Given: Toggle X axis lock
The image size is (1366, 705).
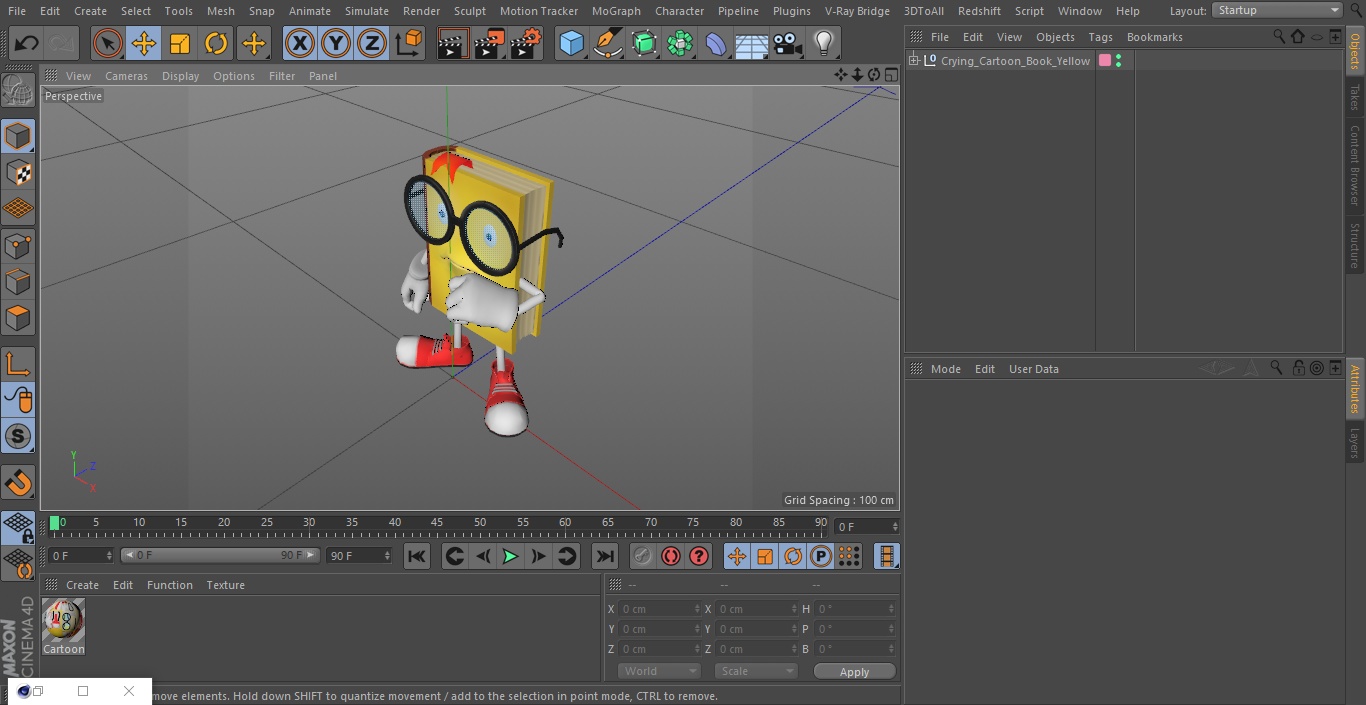Looking at the screenshot, I should click(300, 43).
